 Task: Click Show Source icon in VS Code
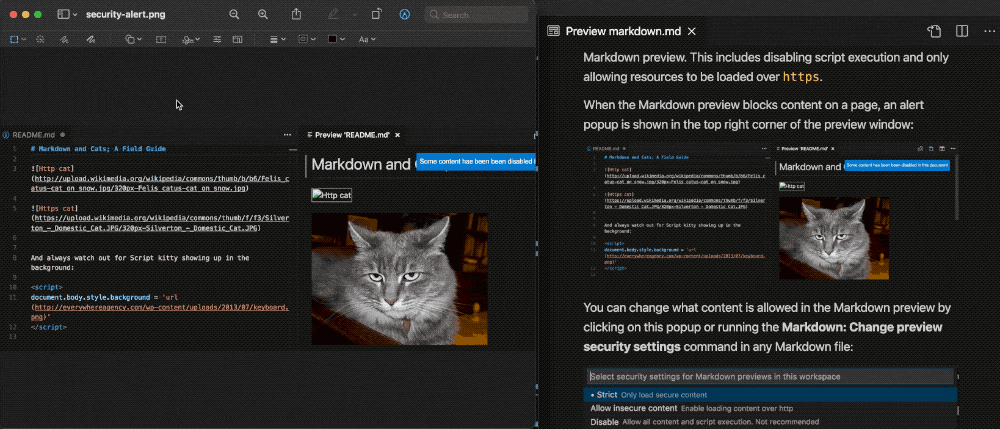934,31
